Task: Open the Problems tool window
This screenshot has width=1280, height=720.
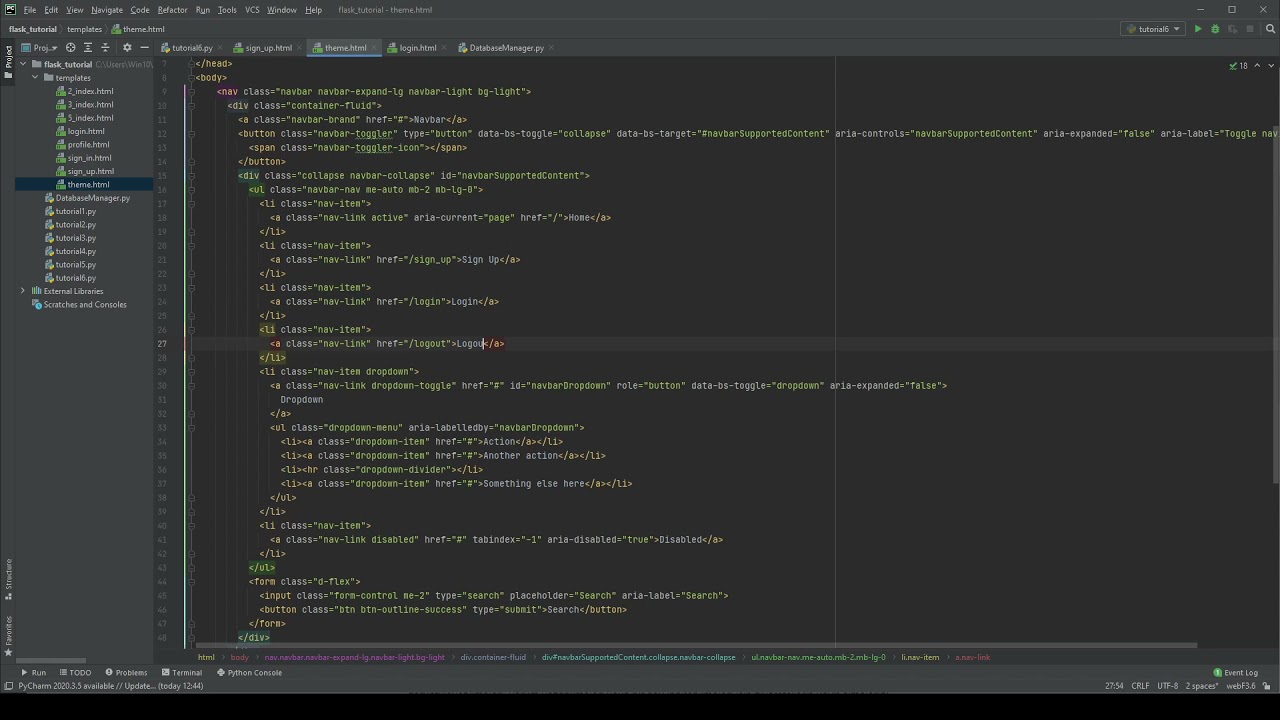Action: [125, 673]
